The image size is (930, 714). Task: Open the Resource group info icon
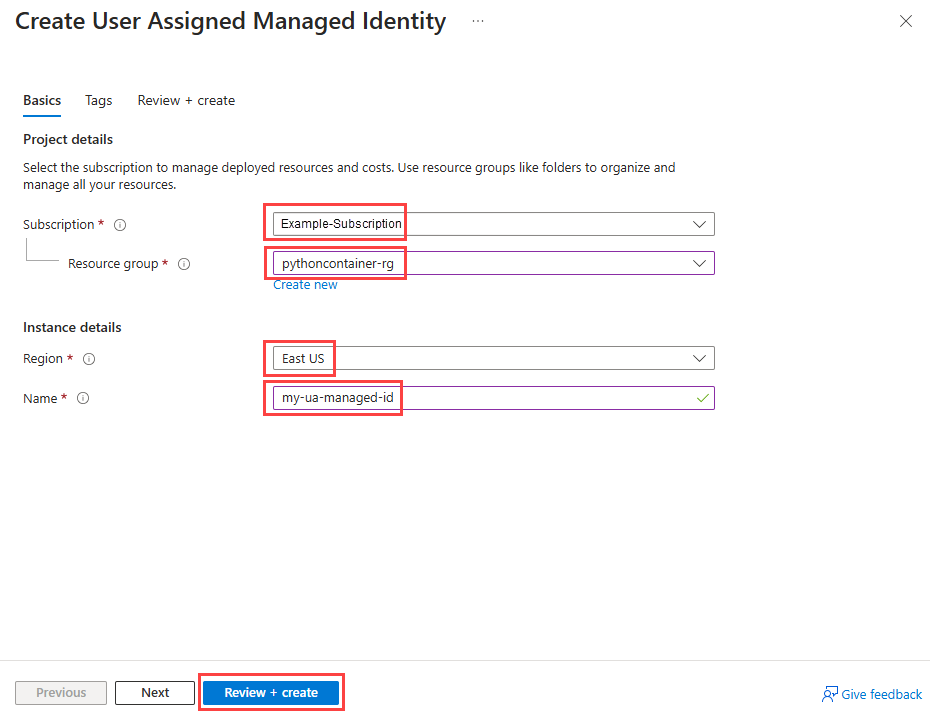click(x=184, y=264)
